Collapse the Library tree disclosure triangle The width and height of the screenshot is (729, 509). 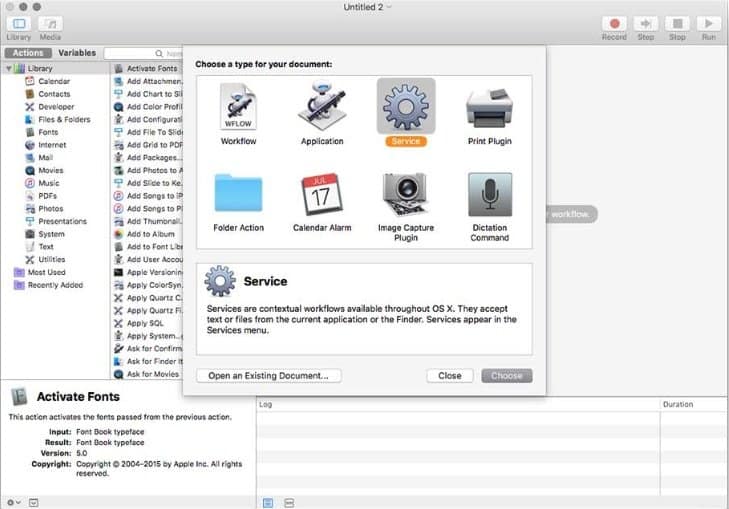(8, 68)
